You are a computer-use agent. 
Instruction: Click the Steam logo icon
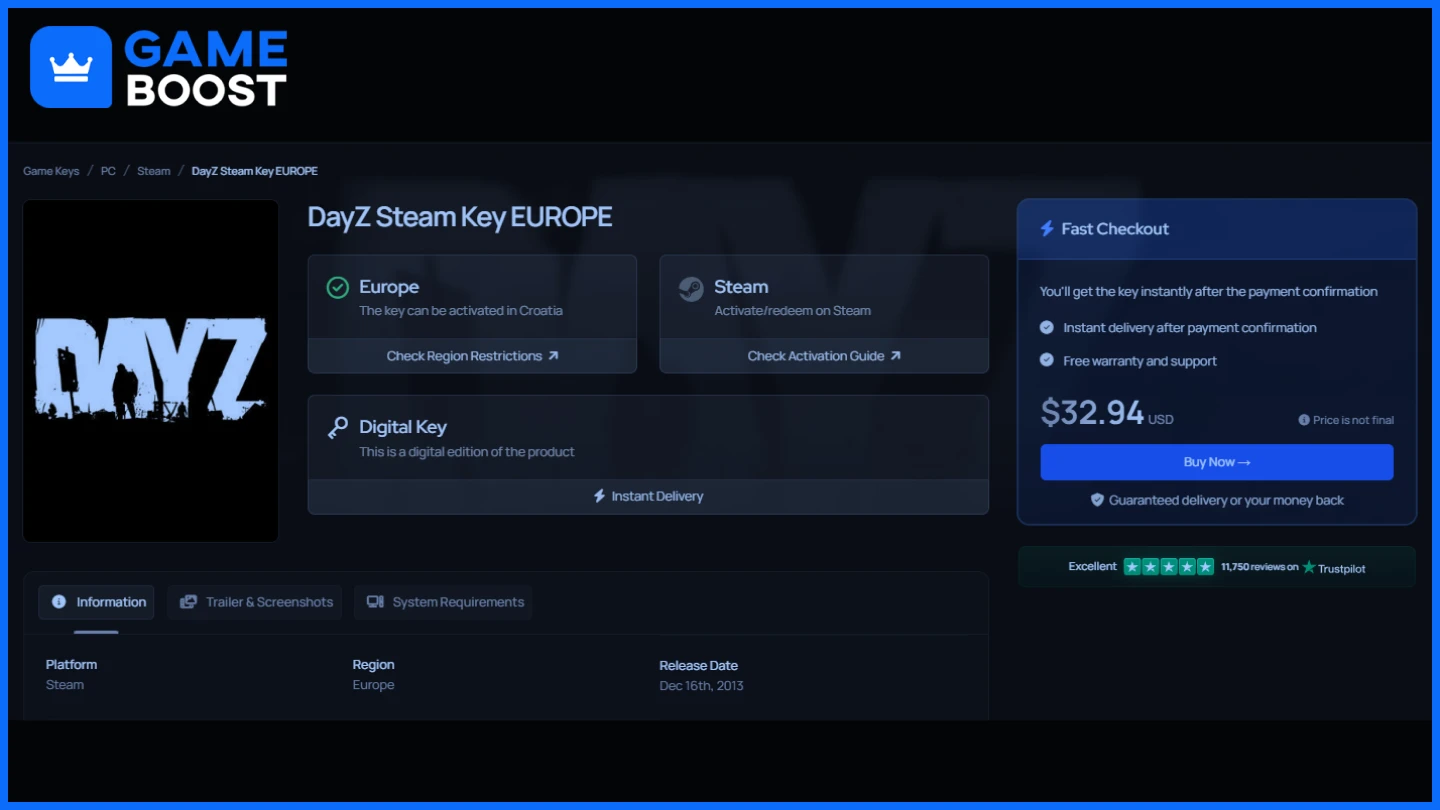point(691,288)
